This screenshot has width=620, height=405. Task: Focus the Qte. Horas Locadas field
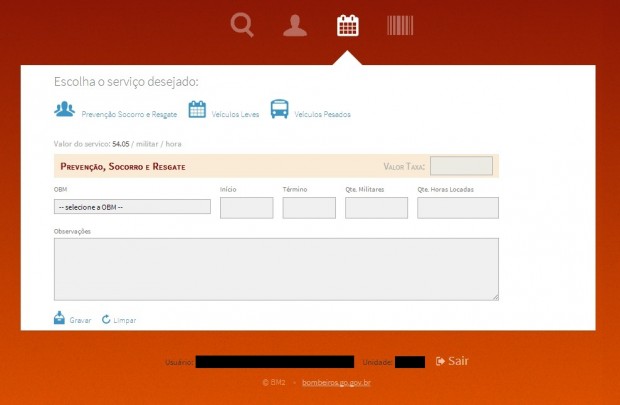click(457, 208)
